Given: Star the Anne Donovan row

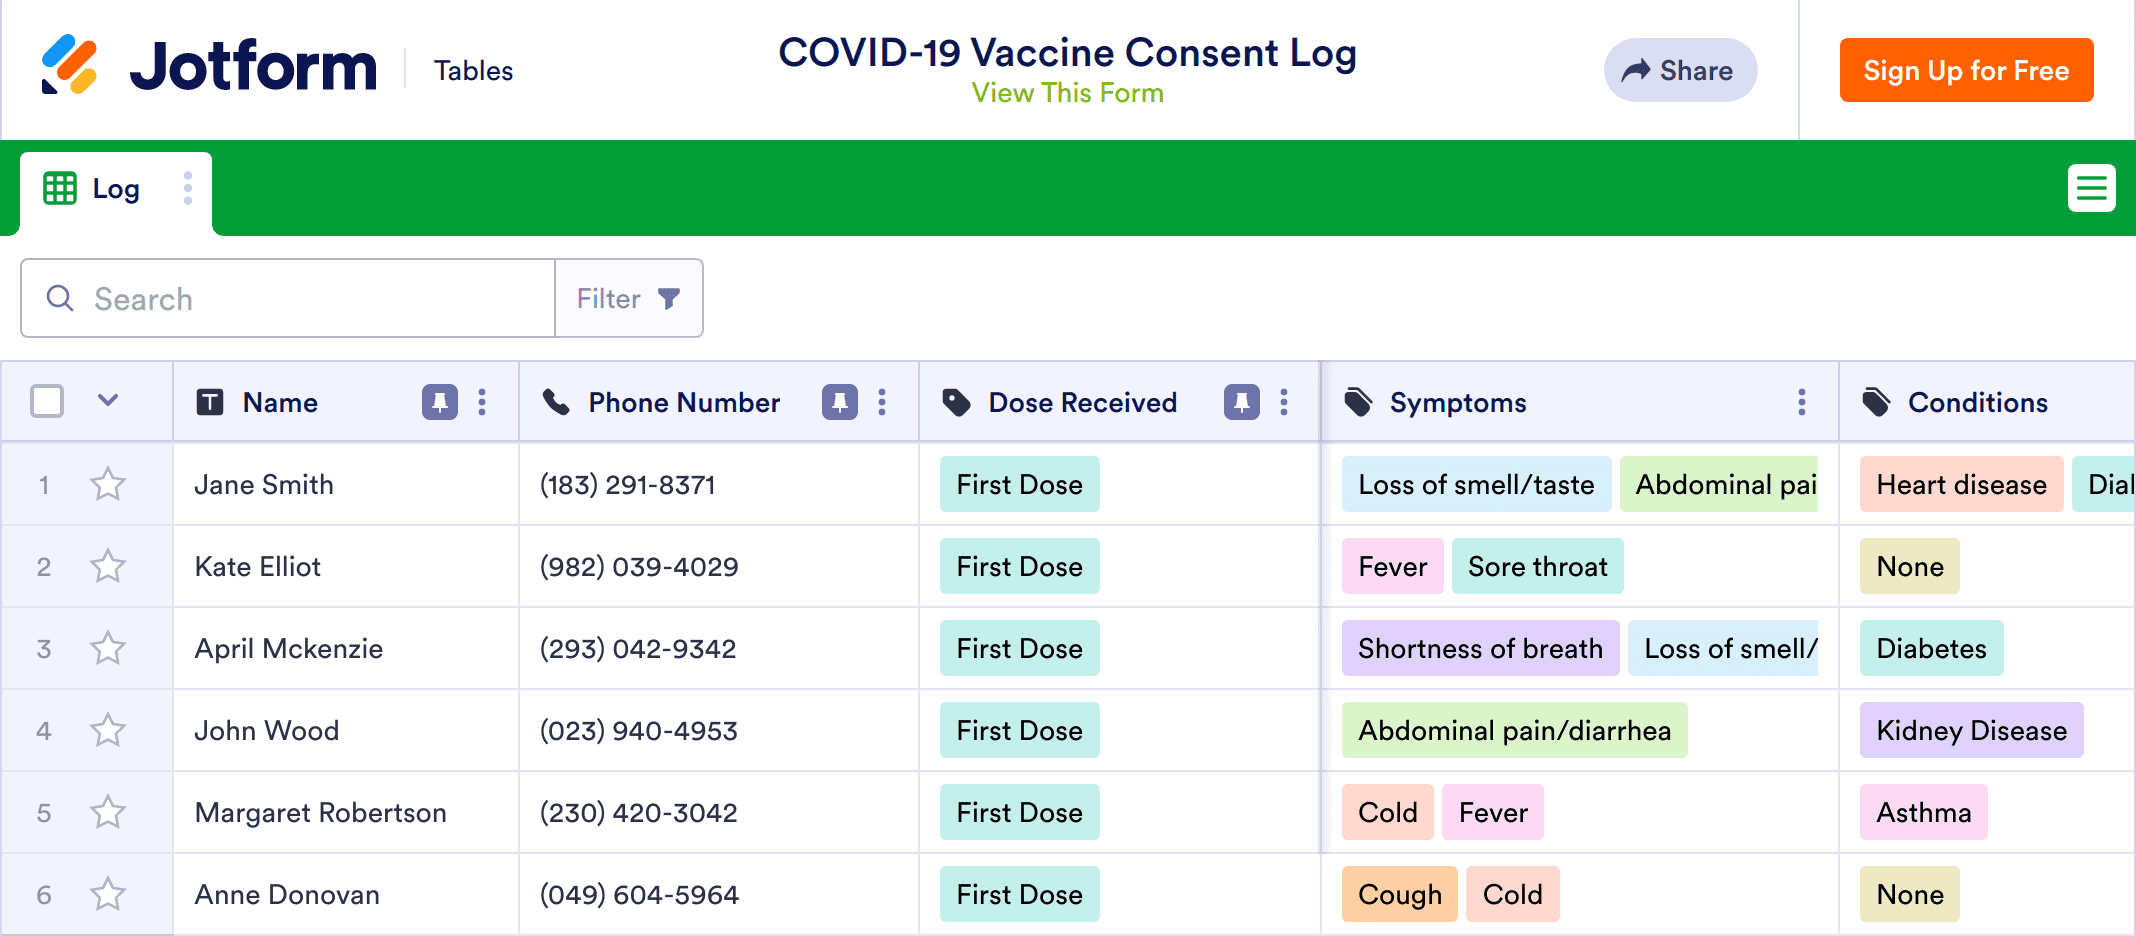Looking at the screenshot, I should (x=108, y=895).
